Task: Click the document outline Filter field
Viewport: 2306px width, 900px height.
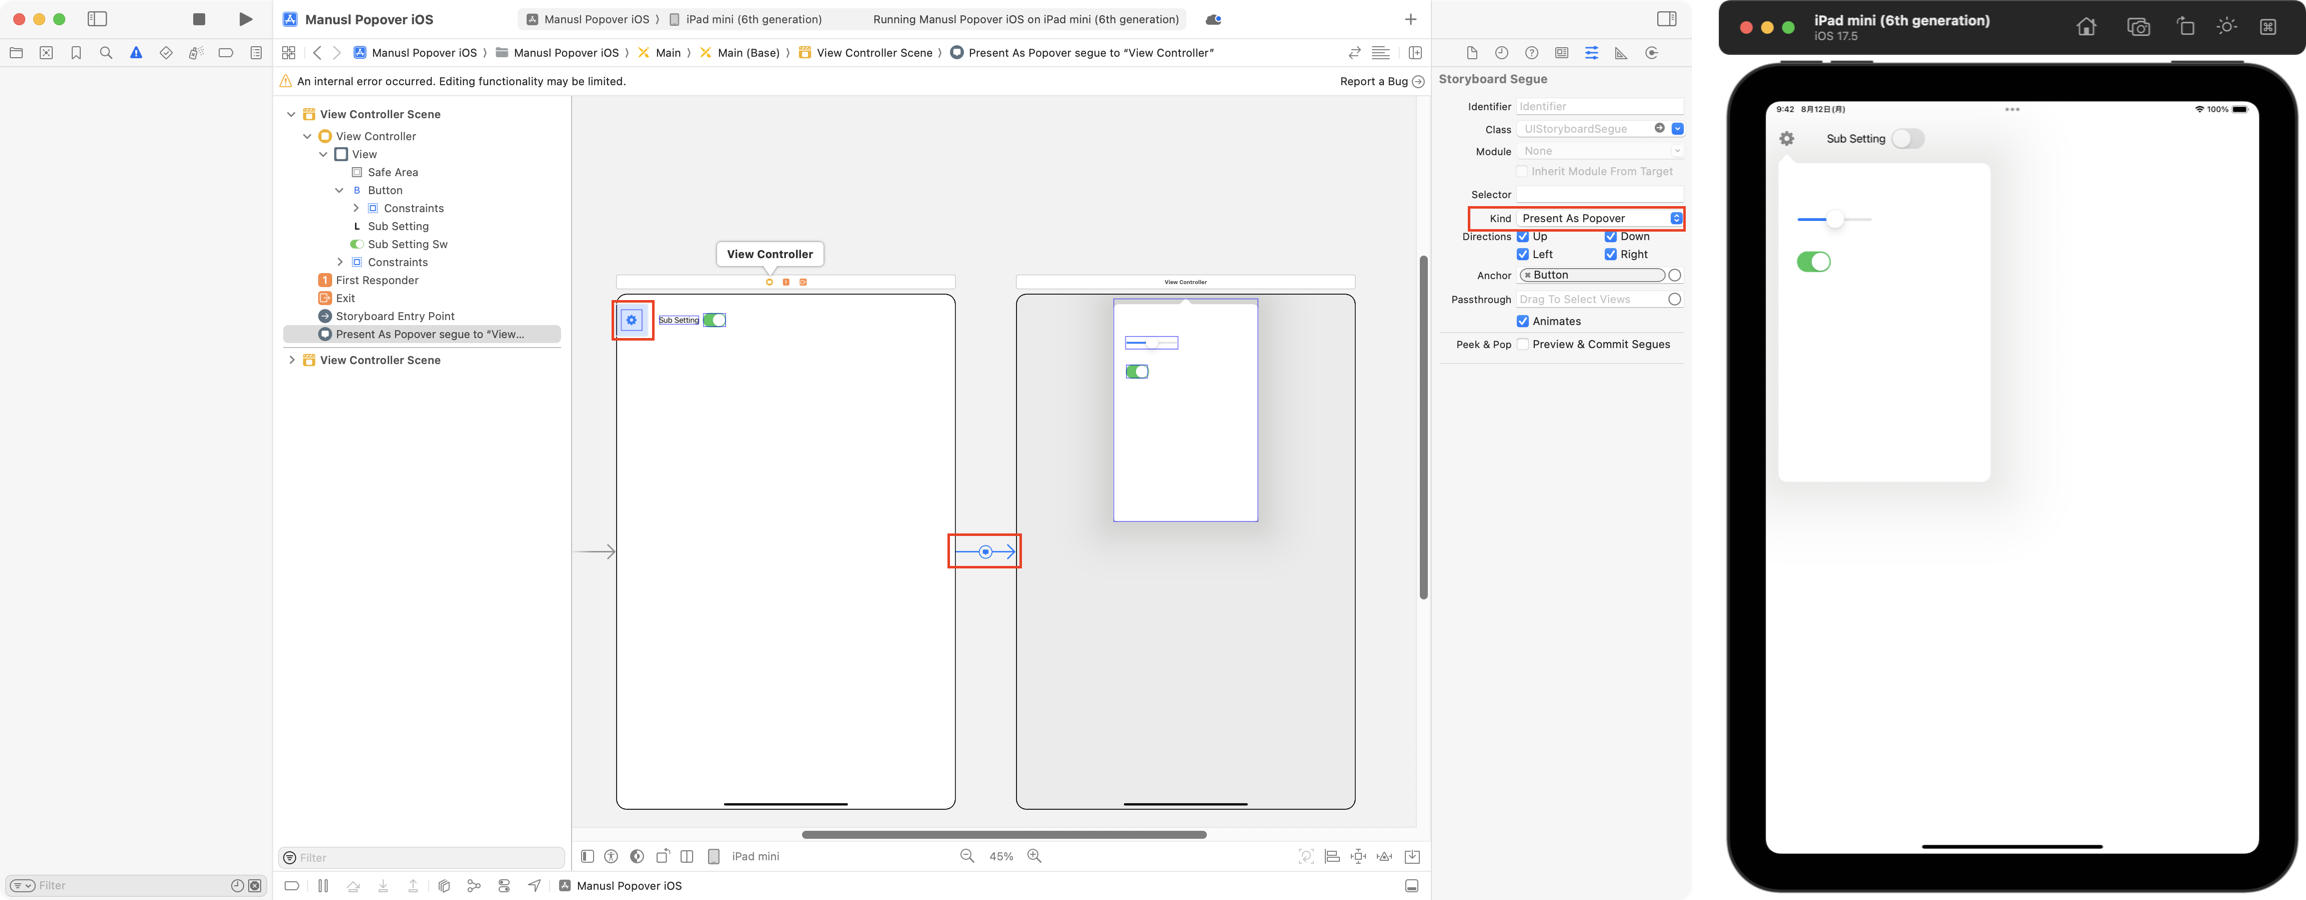Action: click(x=422, y=858)
